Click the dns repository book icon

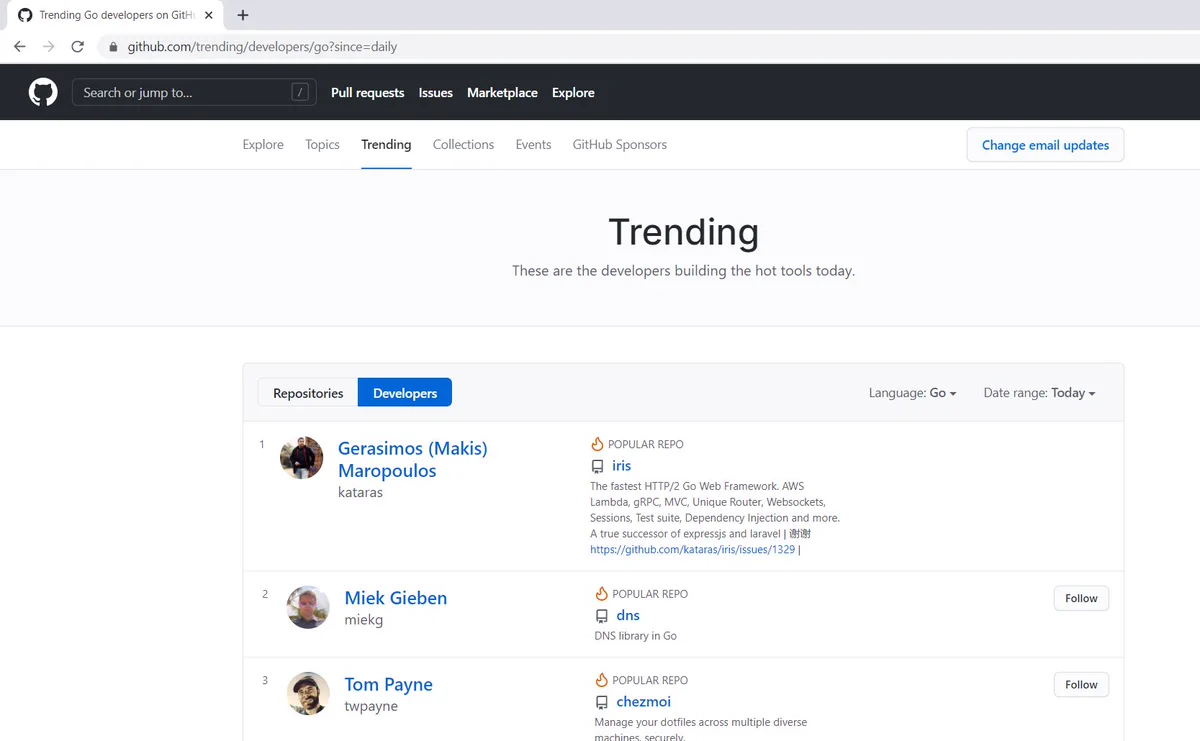point(601,616)
